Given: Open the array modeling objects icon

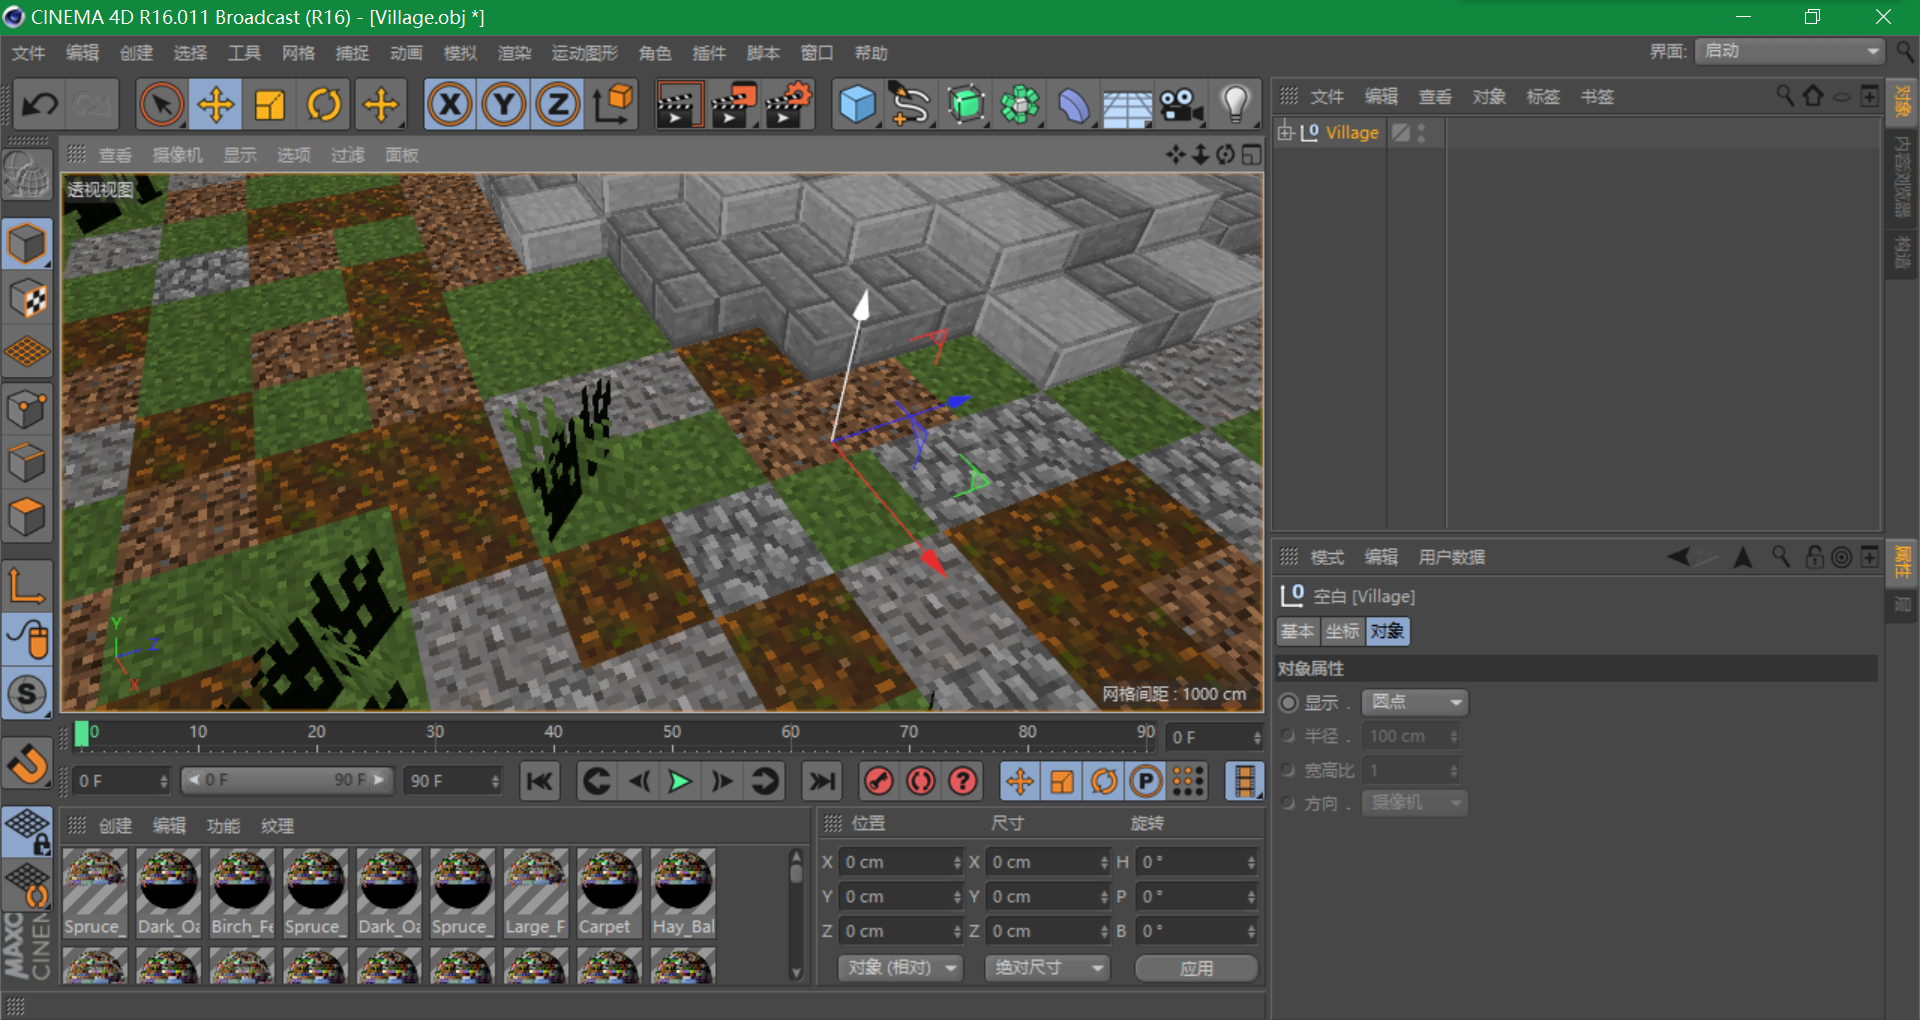Looking at the screenshot, I should tap(1019, 104).
